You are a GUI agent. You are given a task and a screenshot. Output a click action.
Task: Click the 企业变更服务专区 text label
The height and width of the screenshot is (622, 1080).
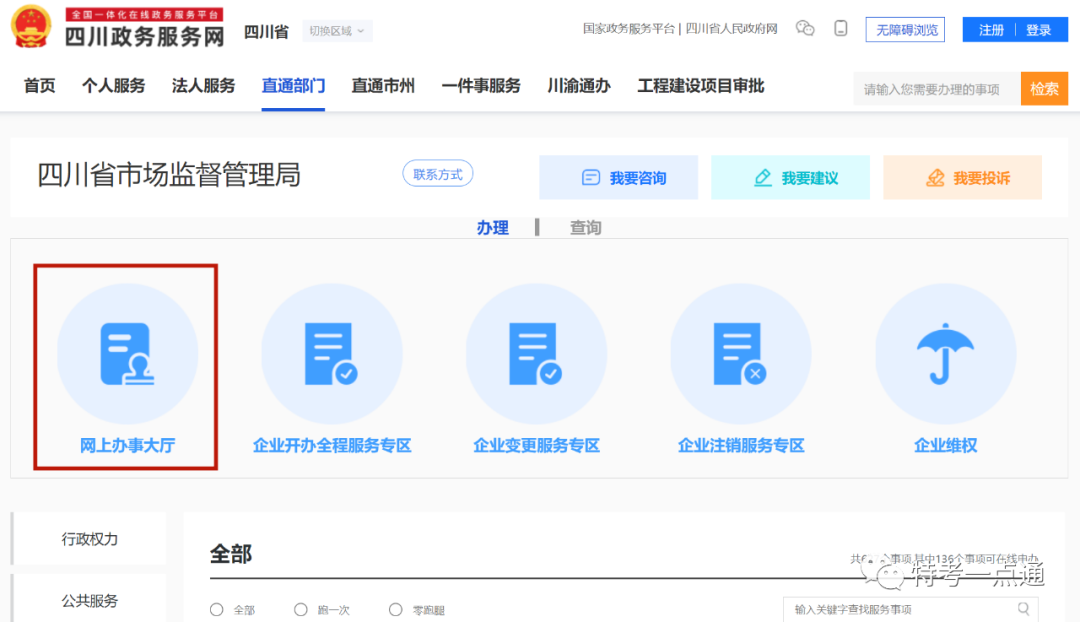click(x=537, y=446)
